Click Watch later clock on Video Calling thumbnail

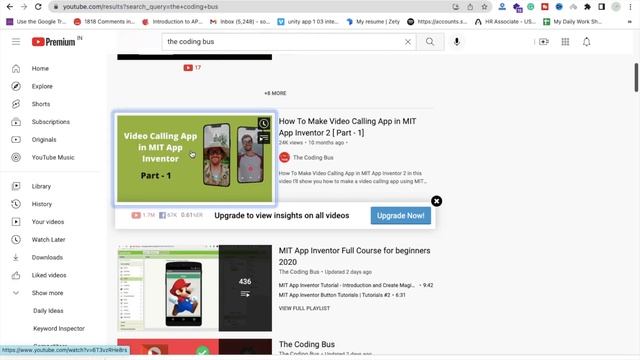264,124
